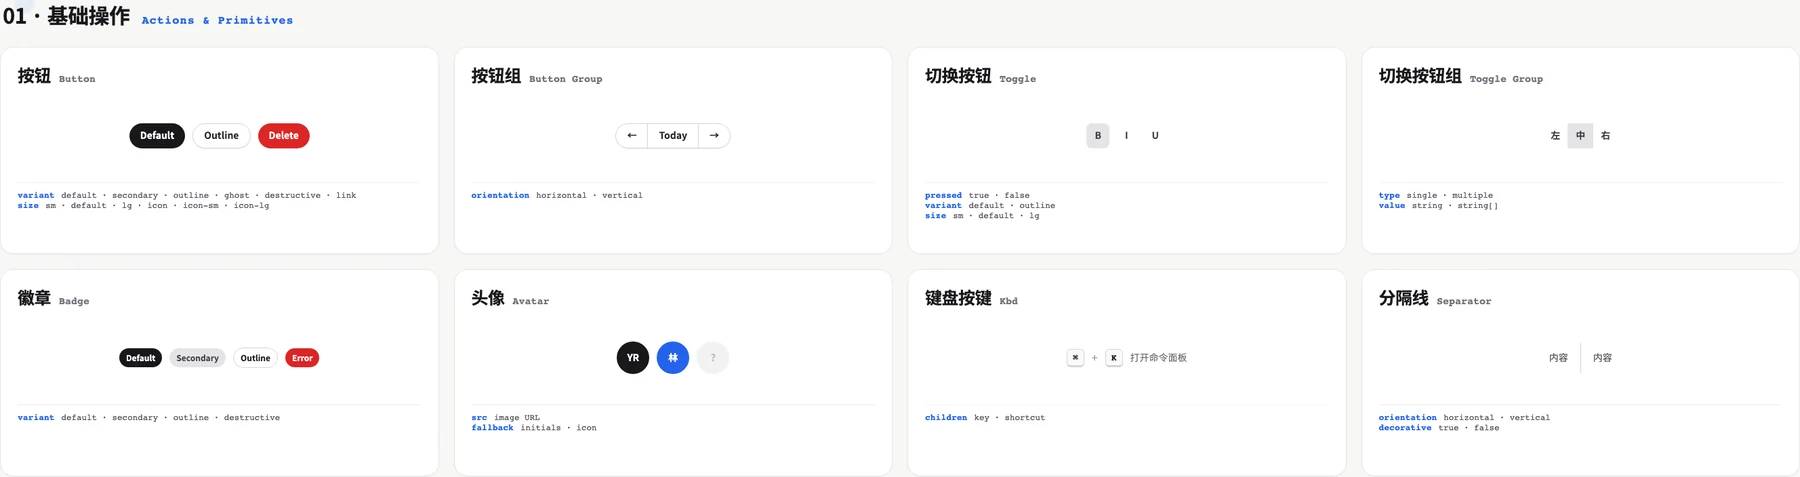Click the 头像 Avatar card title
This screenshot has height=477, width=1800.
coord(510,298)
